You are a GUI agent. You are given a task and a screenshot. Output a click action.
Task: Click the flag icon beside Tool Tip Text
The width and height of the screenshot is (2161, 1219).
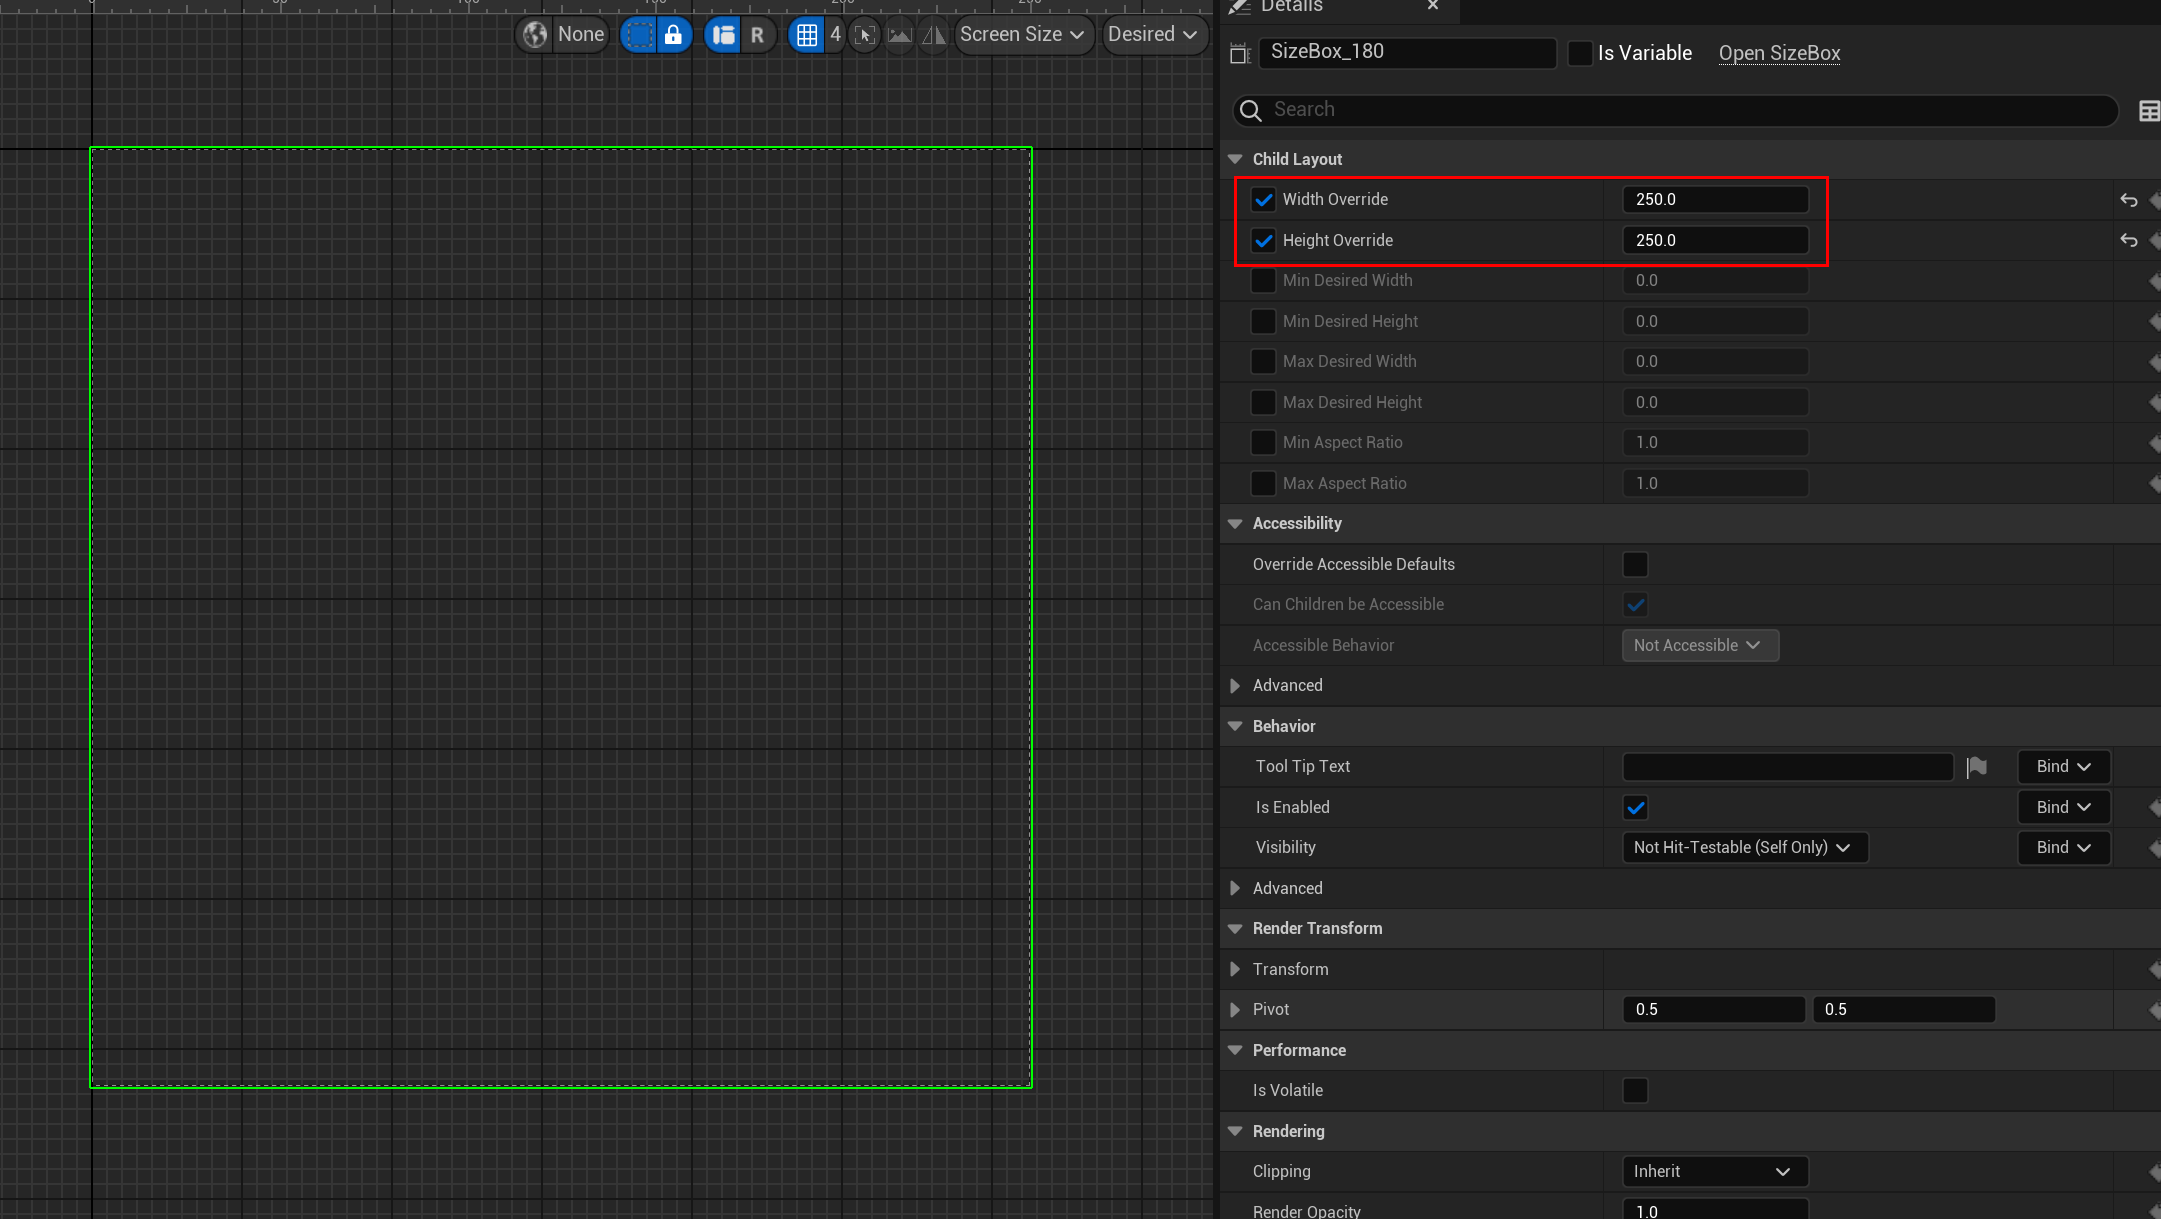click(x=1976, y=767)
